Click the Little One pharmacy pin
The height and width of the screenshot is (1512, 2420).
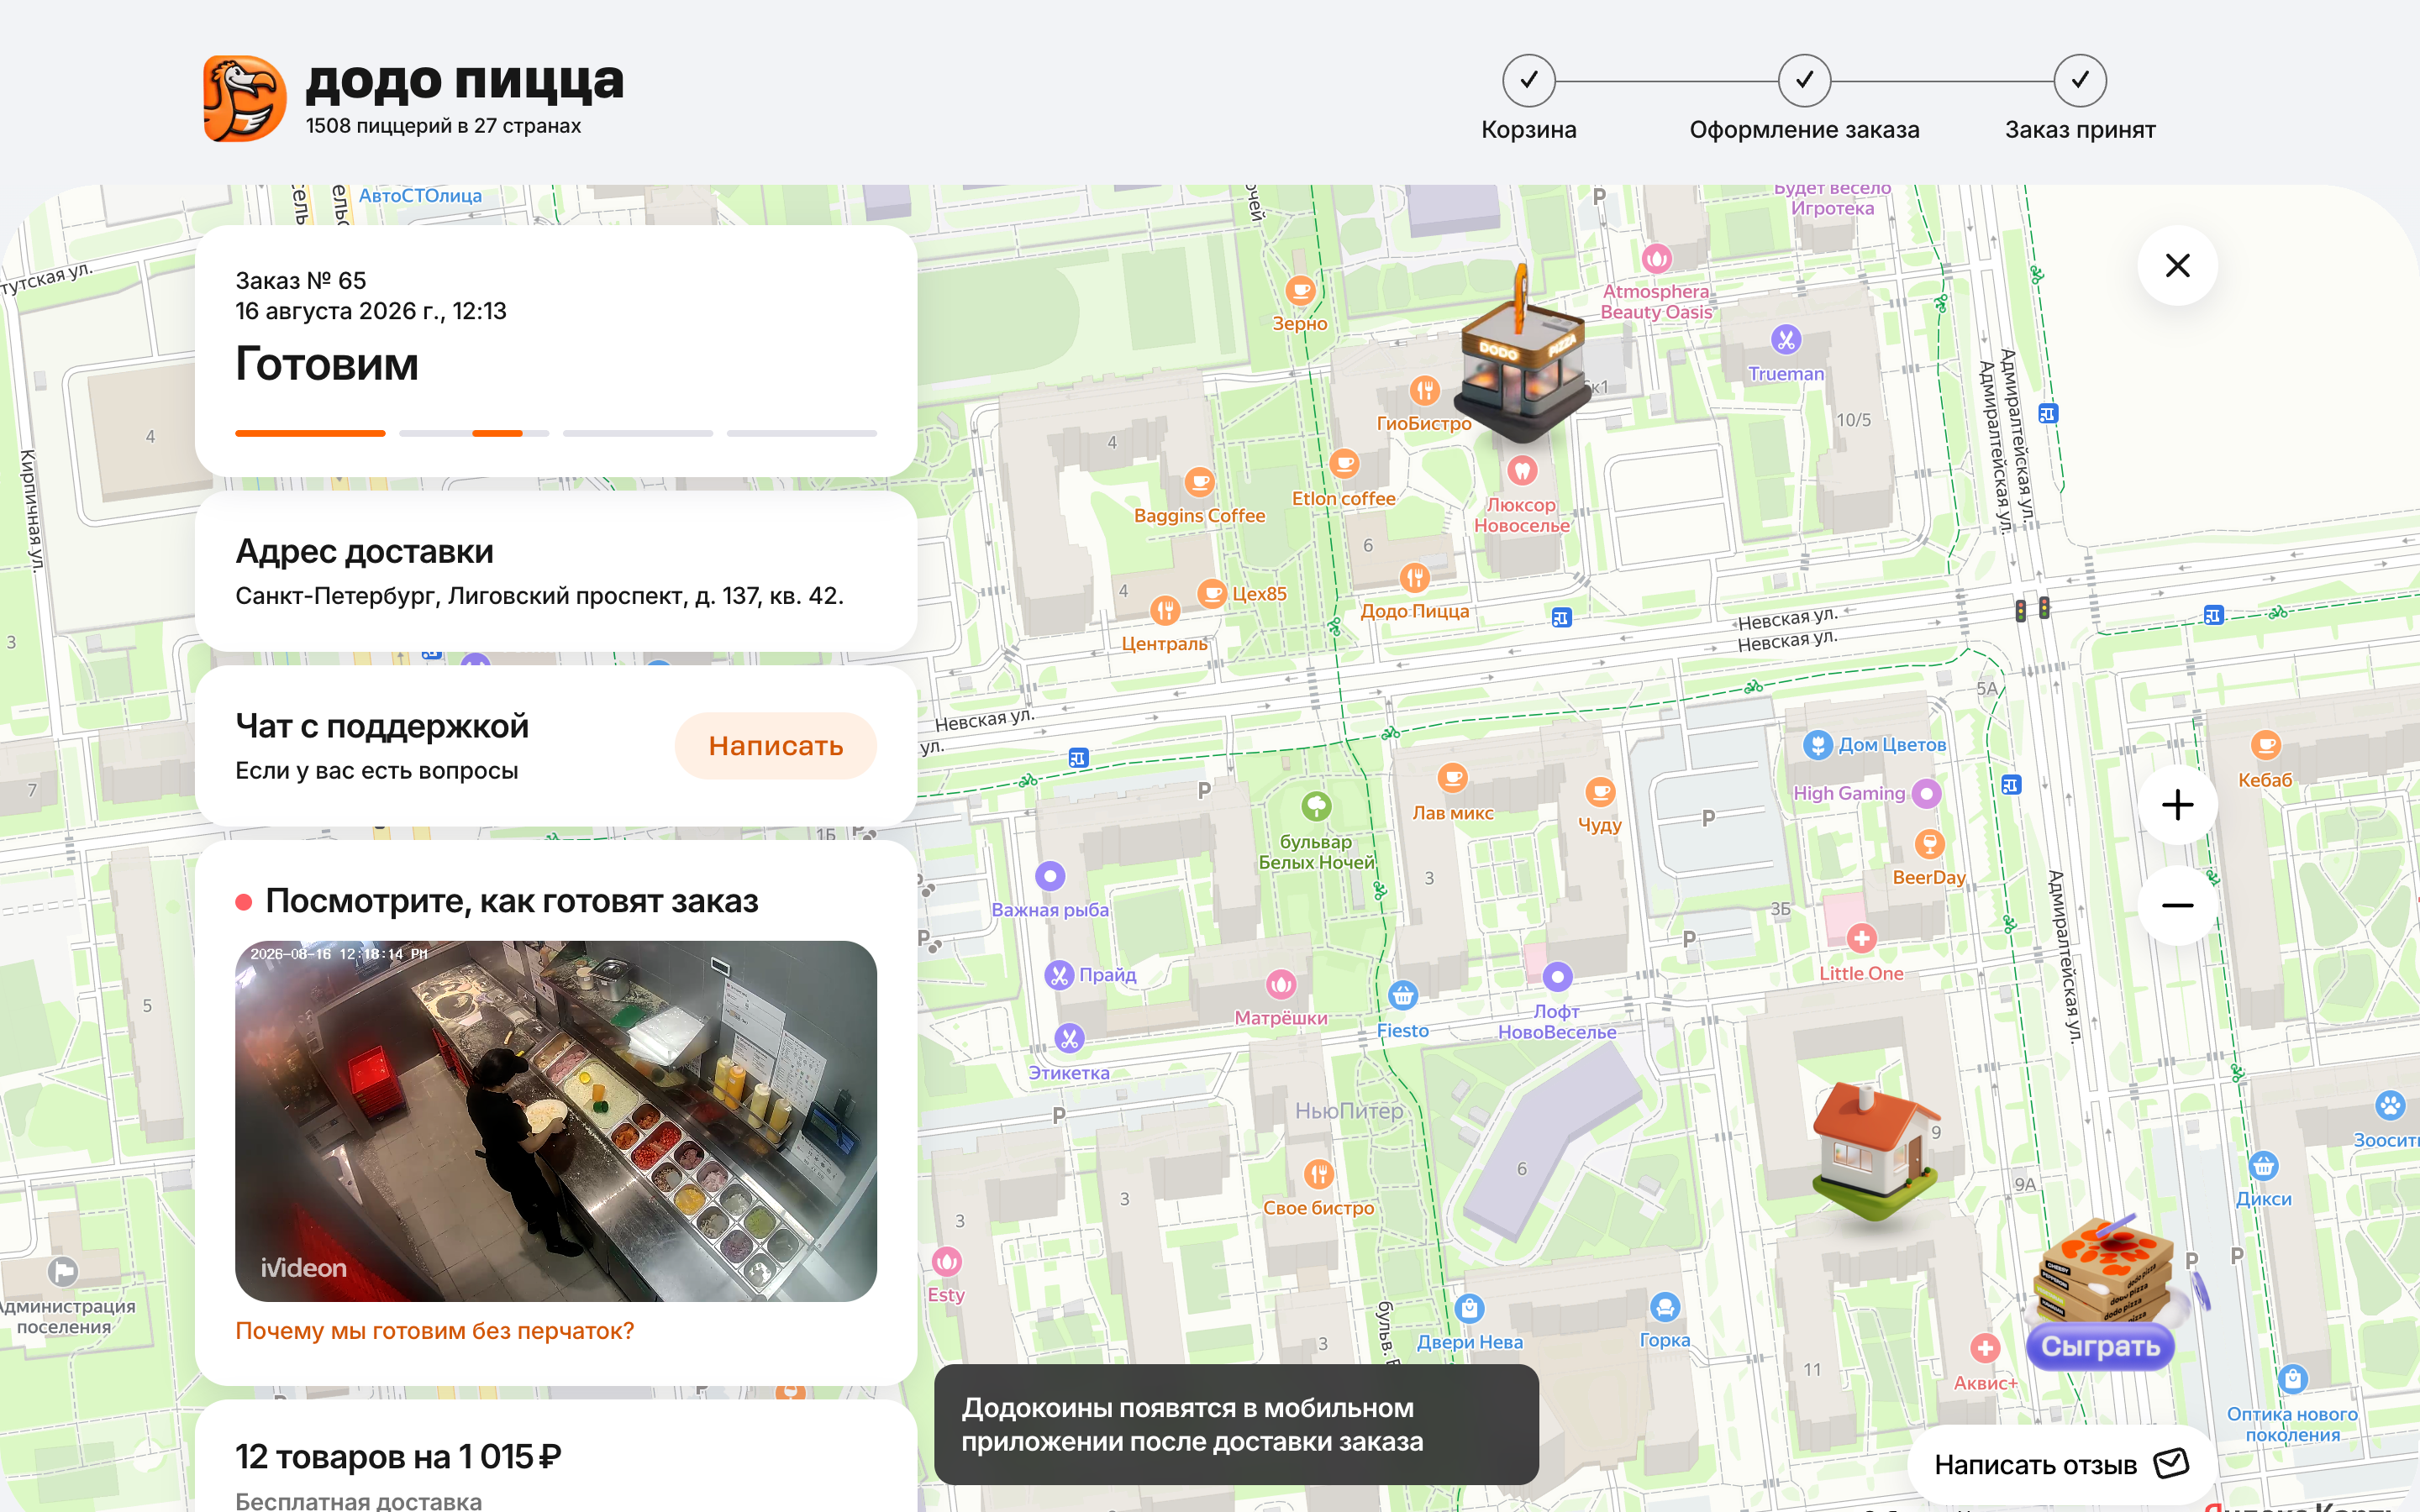click(1861, 939)
